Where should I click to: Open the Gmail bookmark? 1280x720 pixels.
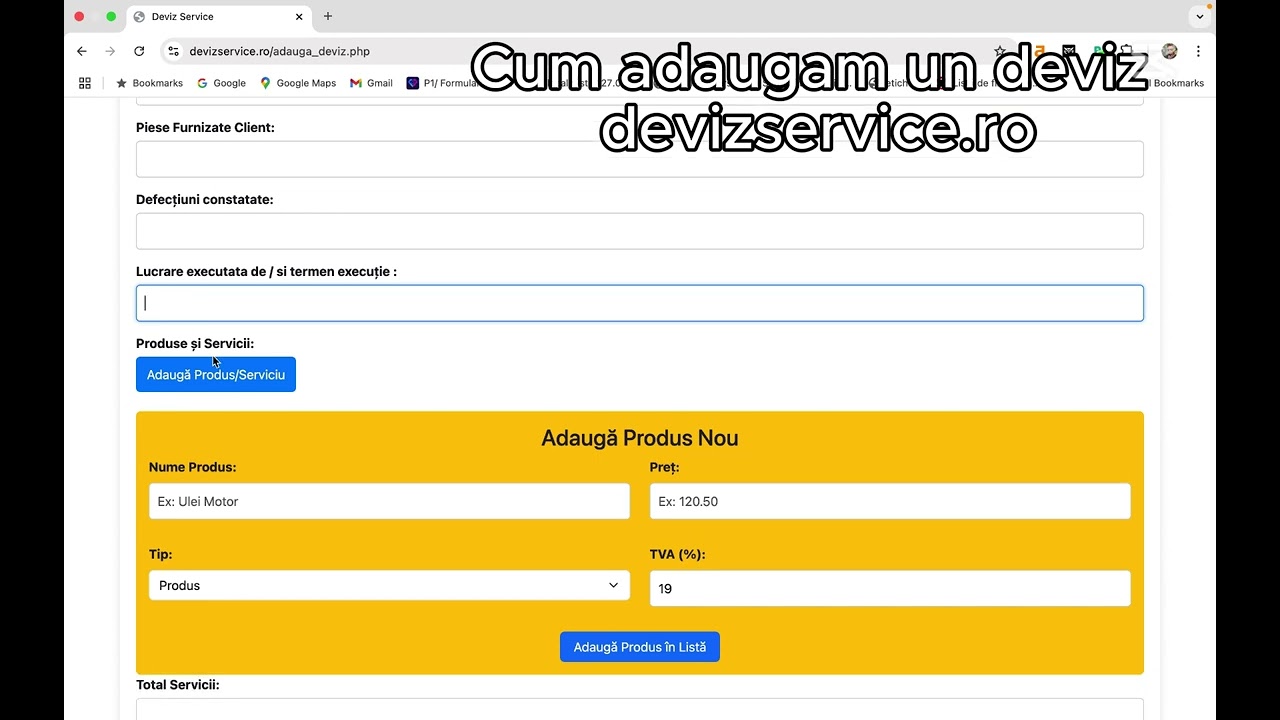click(x=371, y=83)
